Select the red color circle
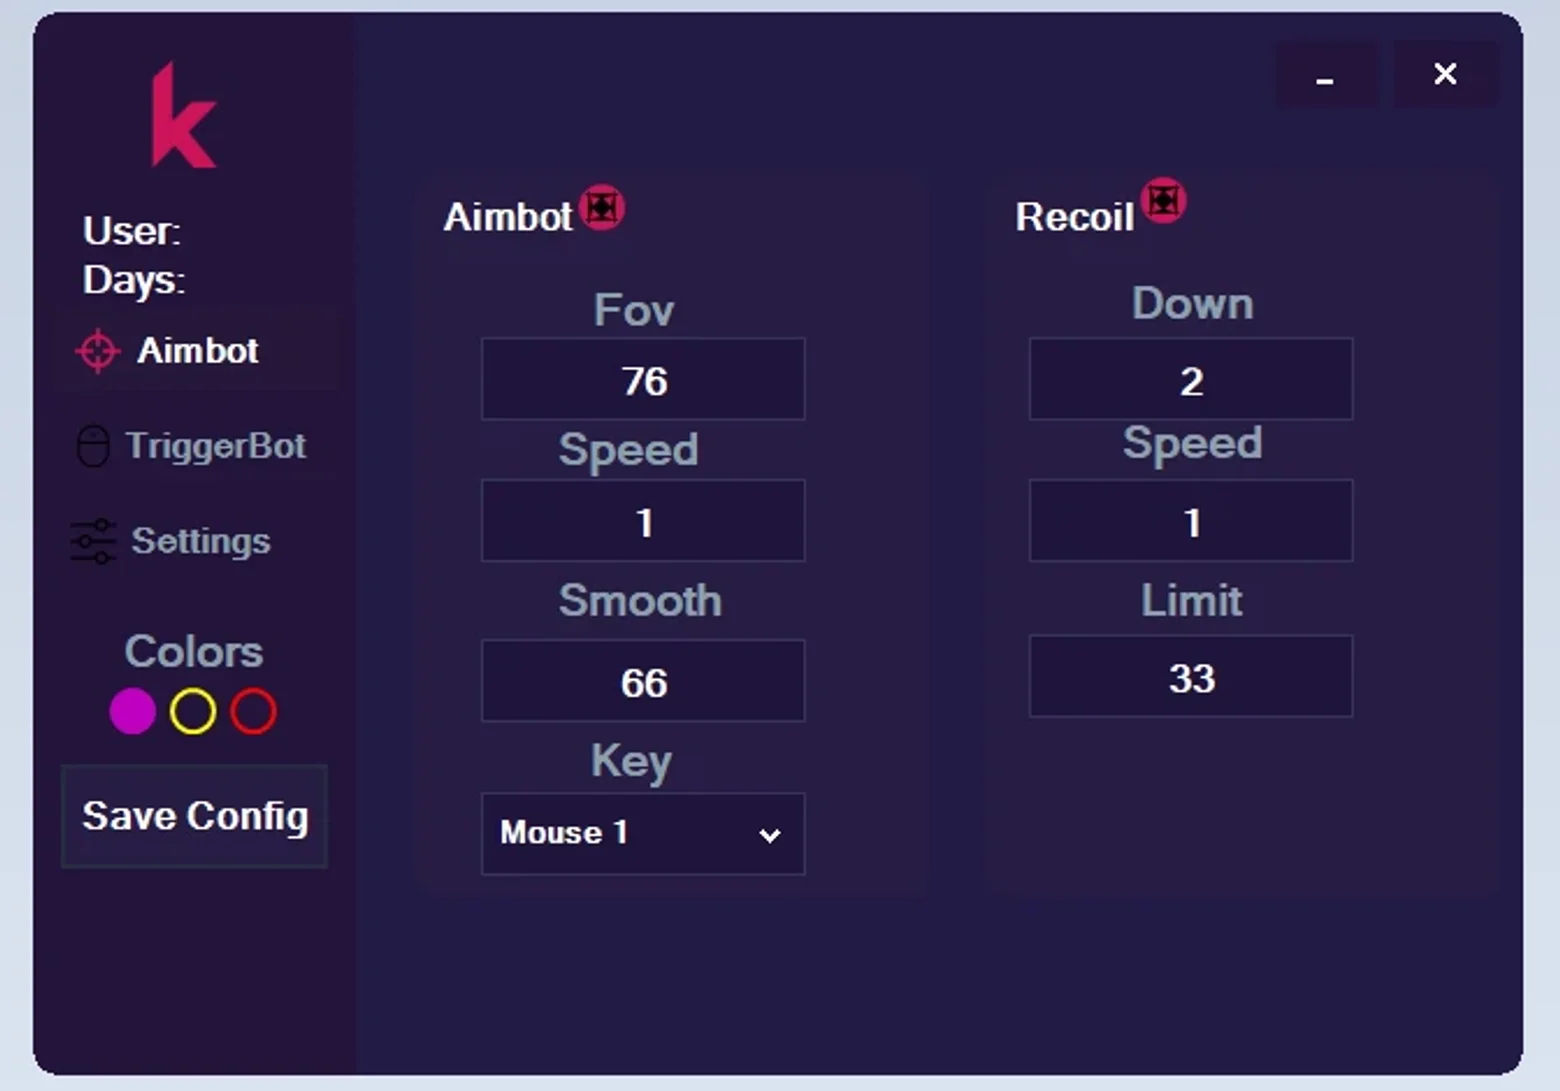1560x1091 pixels. pos(253,712)
